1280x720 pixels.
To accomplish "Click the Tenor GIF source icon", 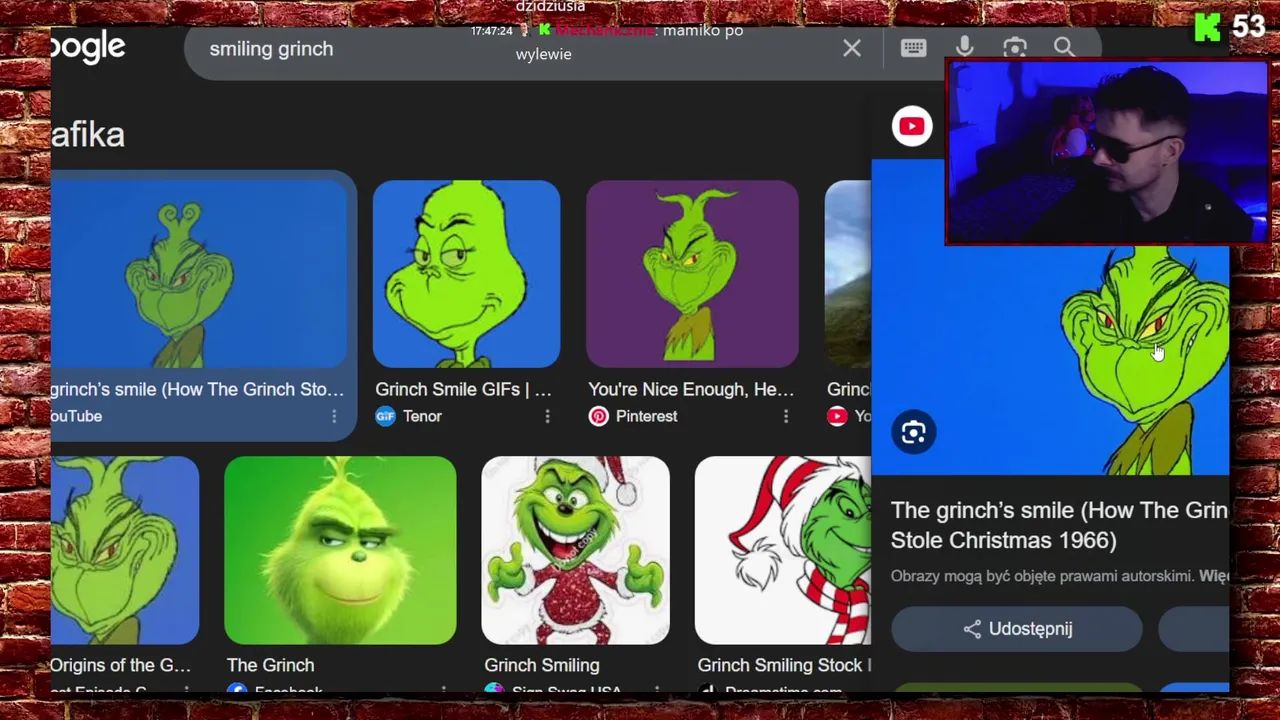I will pyautogui.click(x=385, y=416).
